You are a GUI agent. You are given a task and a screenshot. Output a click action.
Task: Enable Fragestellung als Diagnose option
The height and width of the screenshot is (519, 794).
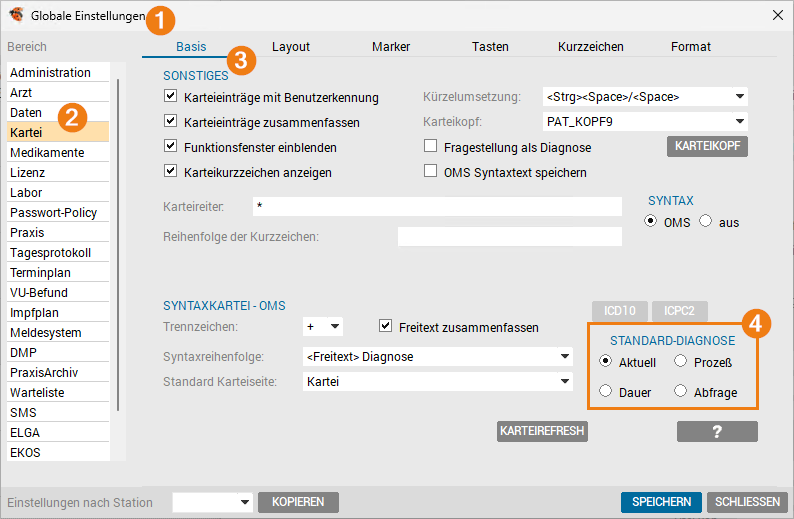point(431,147)
